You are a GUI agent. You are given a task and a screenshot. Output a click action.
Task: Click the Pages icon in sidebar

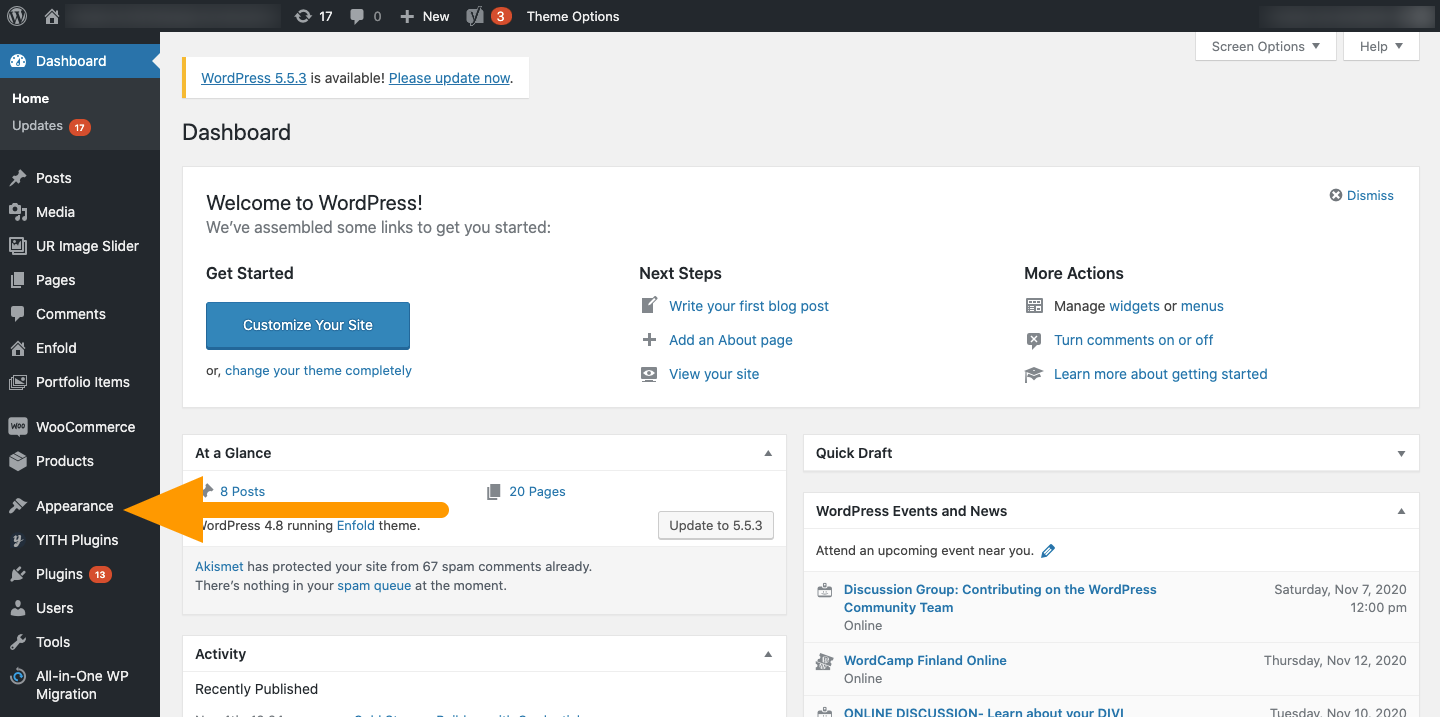(18, 280)
